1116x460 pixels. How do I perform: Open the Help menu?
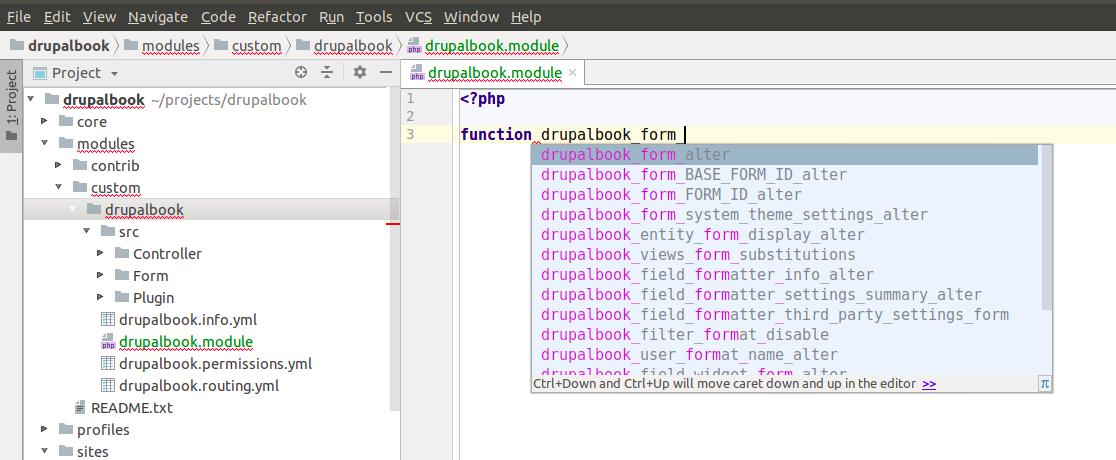point(526,16)
